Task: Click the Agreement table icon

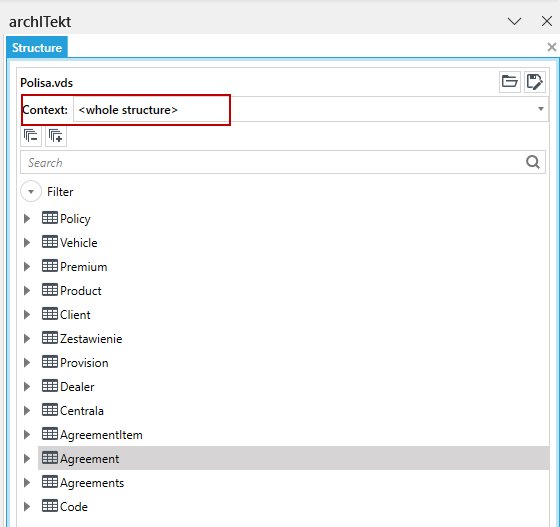Action: 50,458
